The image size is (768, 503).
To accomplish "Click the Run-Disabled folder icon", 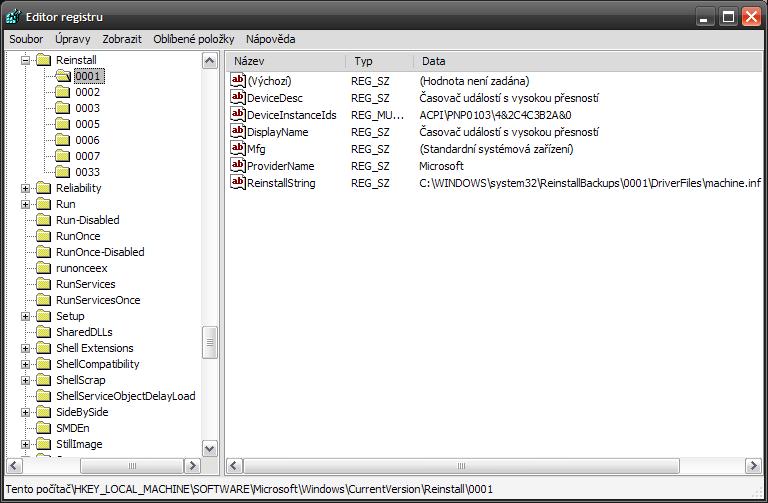I will pyautogui.click(x=44, y=220).
